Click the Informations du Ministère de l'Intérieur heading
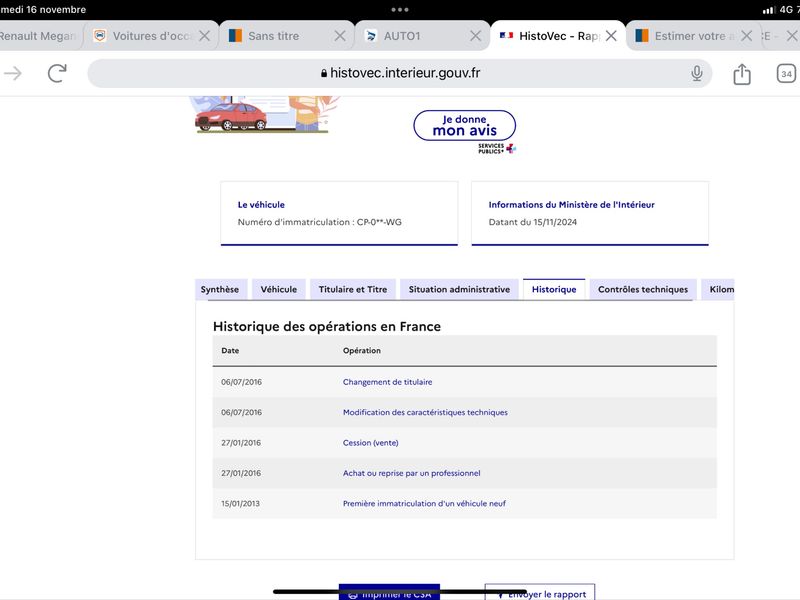The image size is (800, 600). (x=571, y=205)
